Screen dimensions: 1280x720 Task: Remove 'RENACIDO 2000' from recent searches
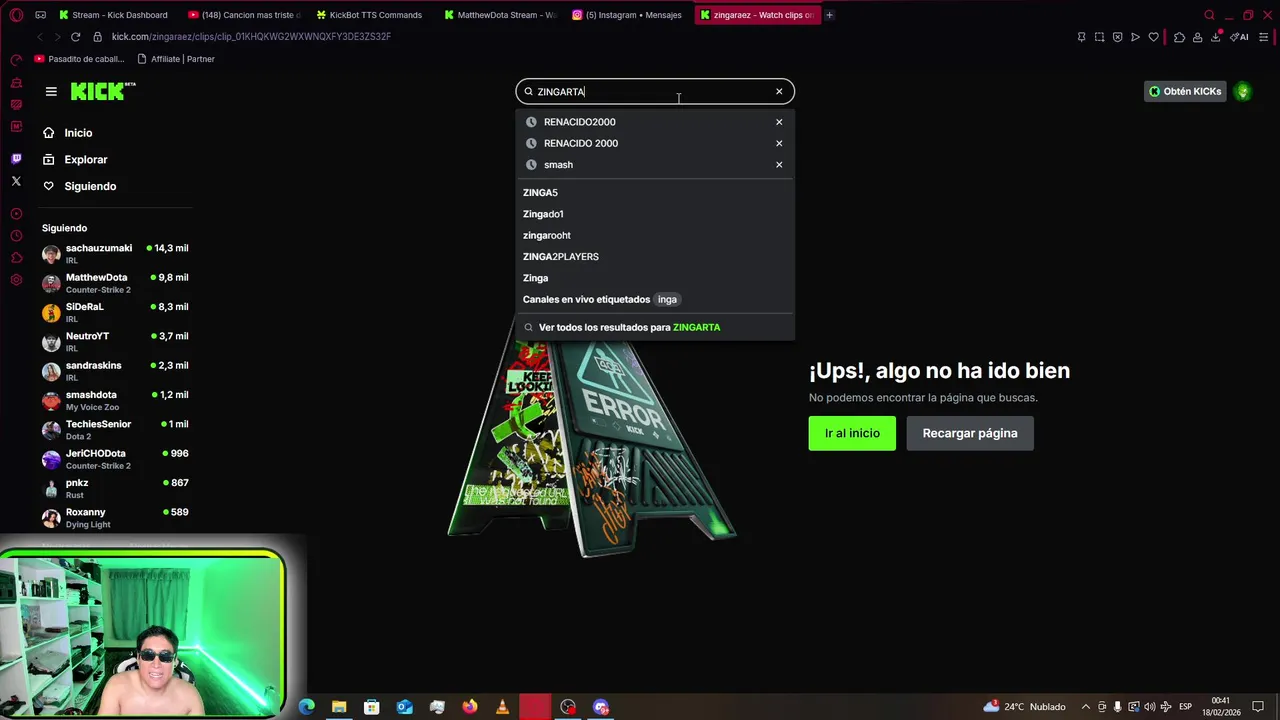[x=779, y=143]
